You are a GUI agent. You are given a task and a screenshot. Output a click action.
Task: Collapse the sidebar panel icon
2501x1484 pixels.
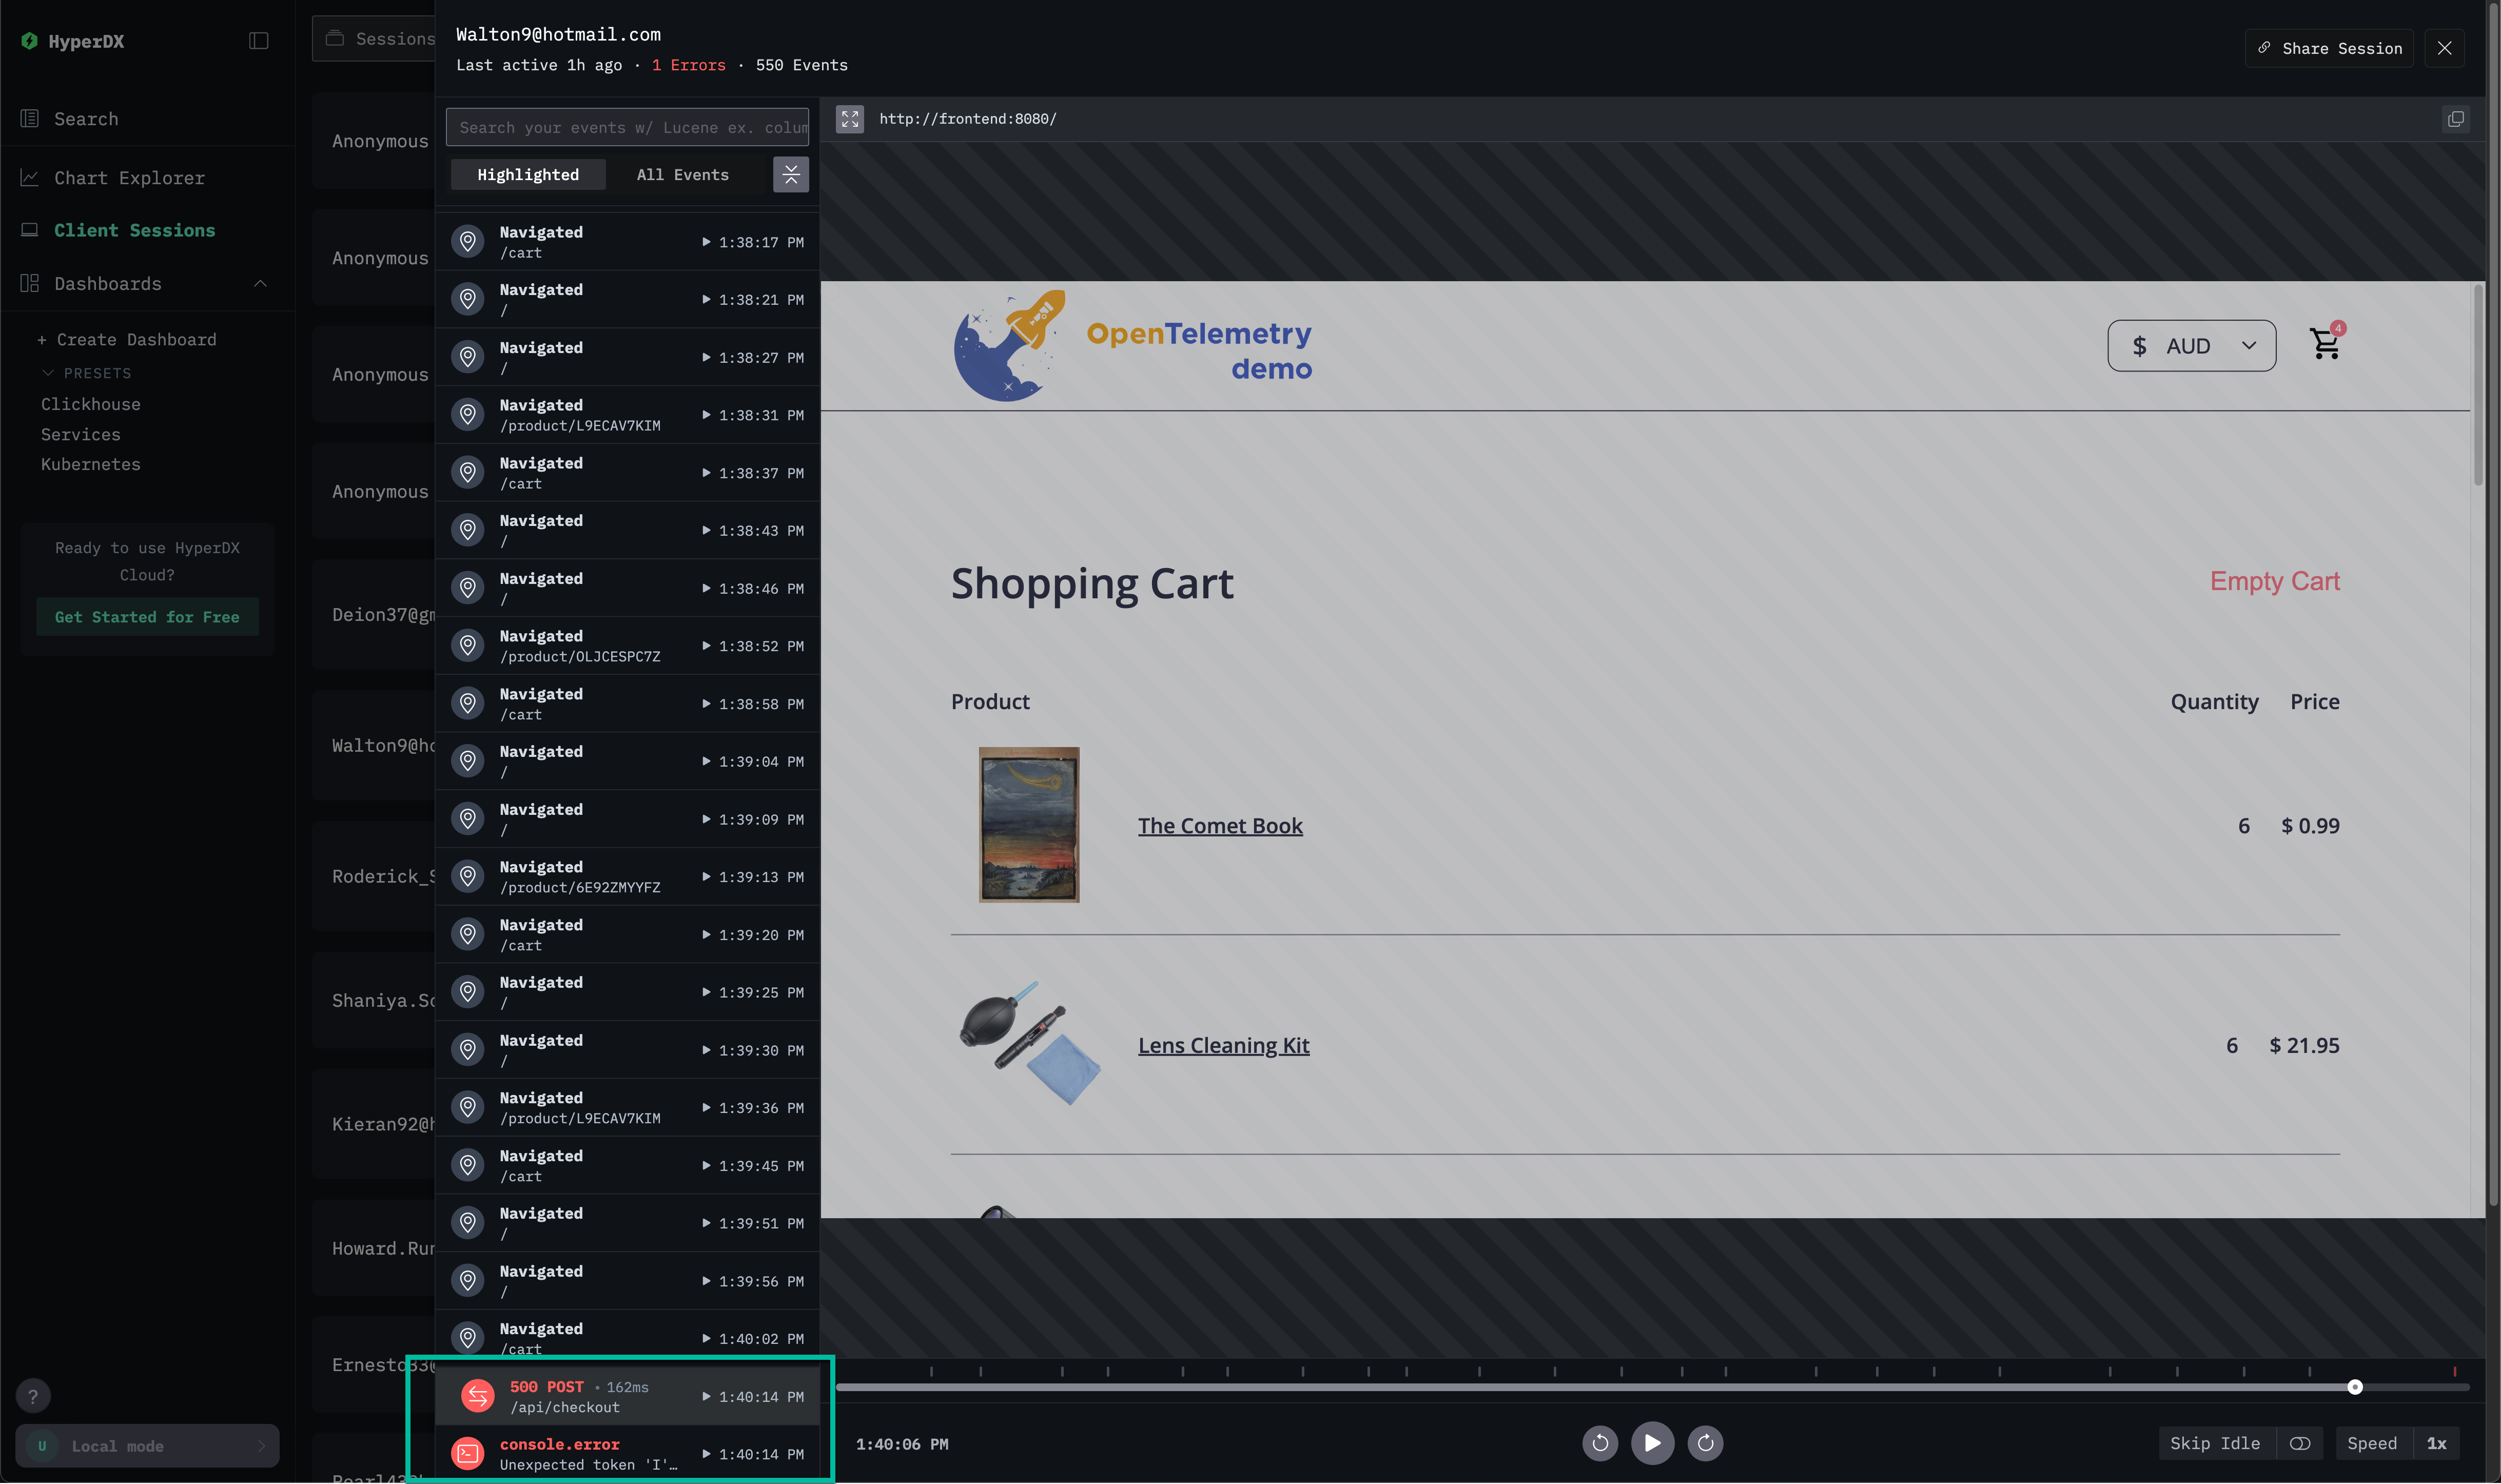259,41
